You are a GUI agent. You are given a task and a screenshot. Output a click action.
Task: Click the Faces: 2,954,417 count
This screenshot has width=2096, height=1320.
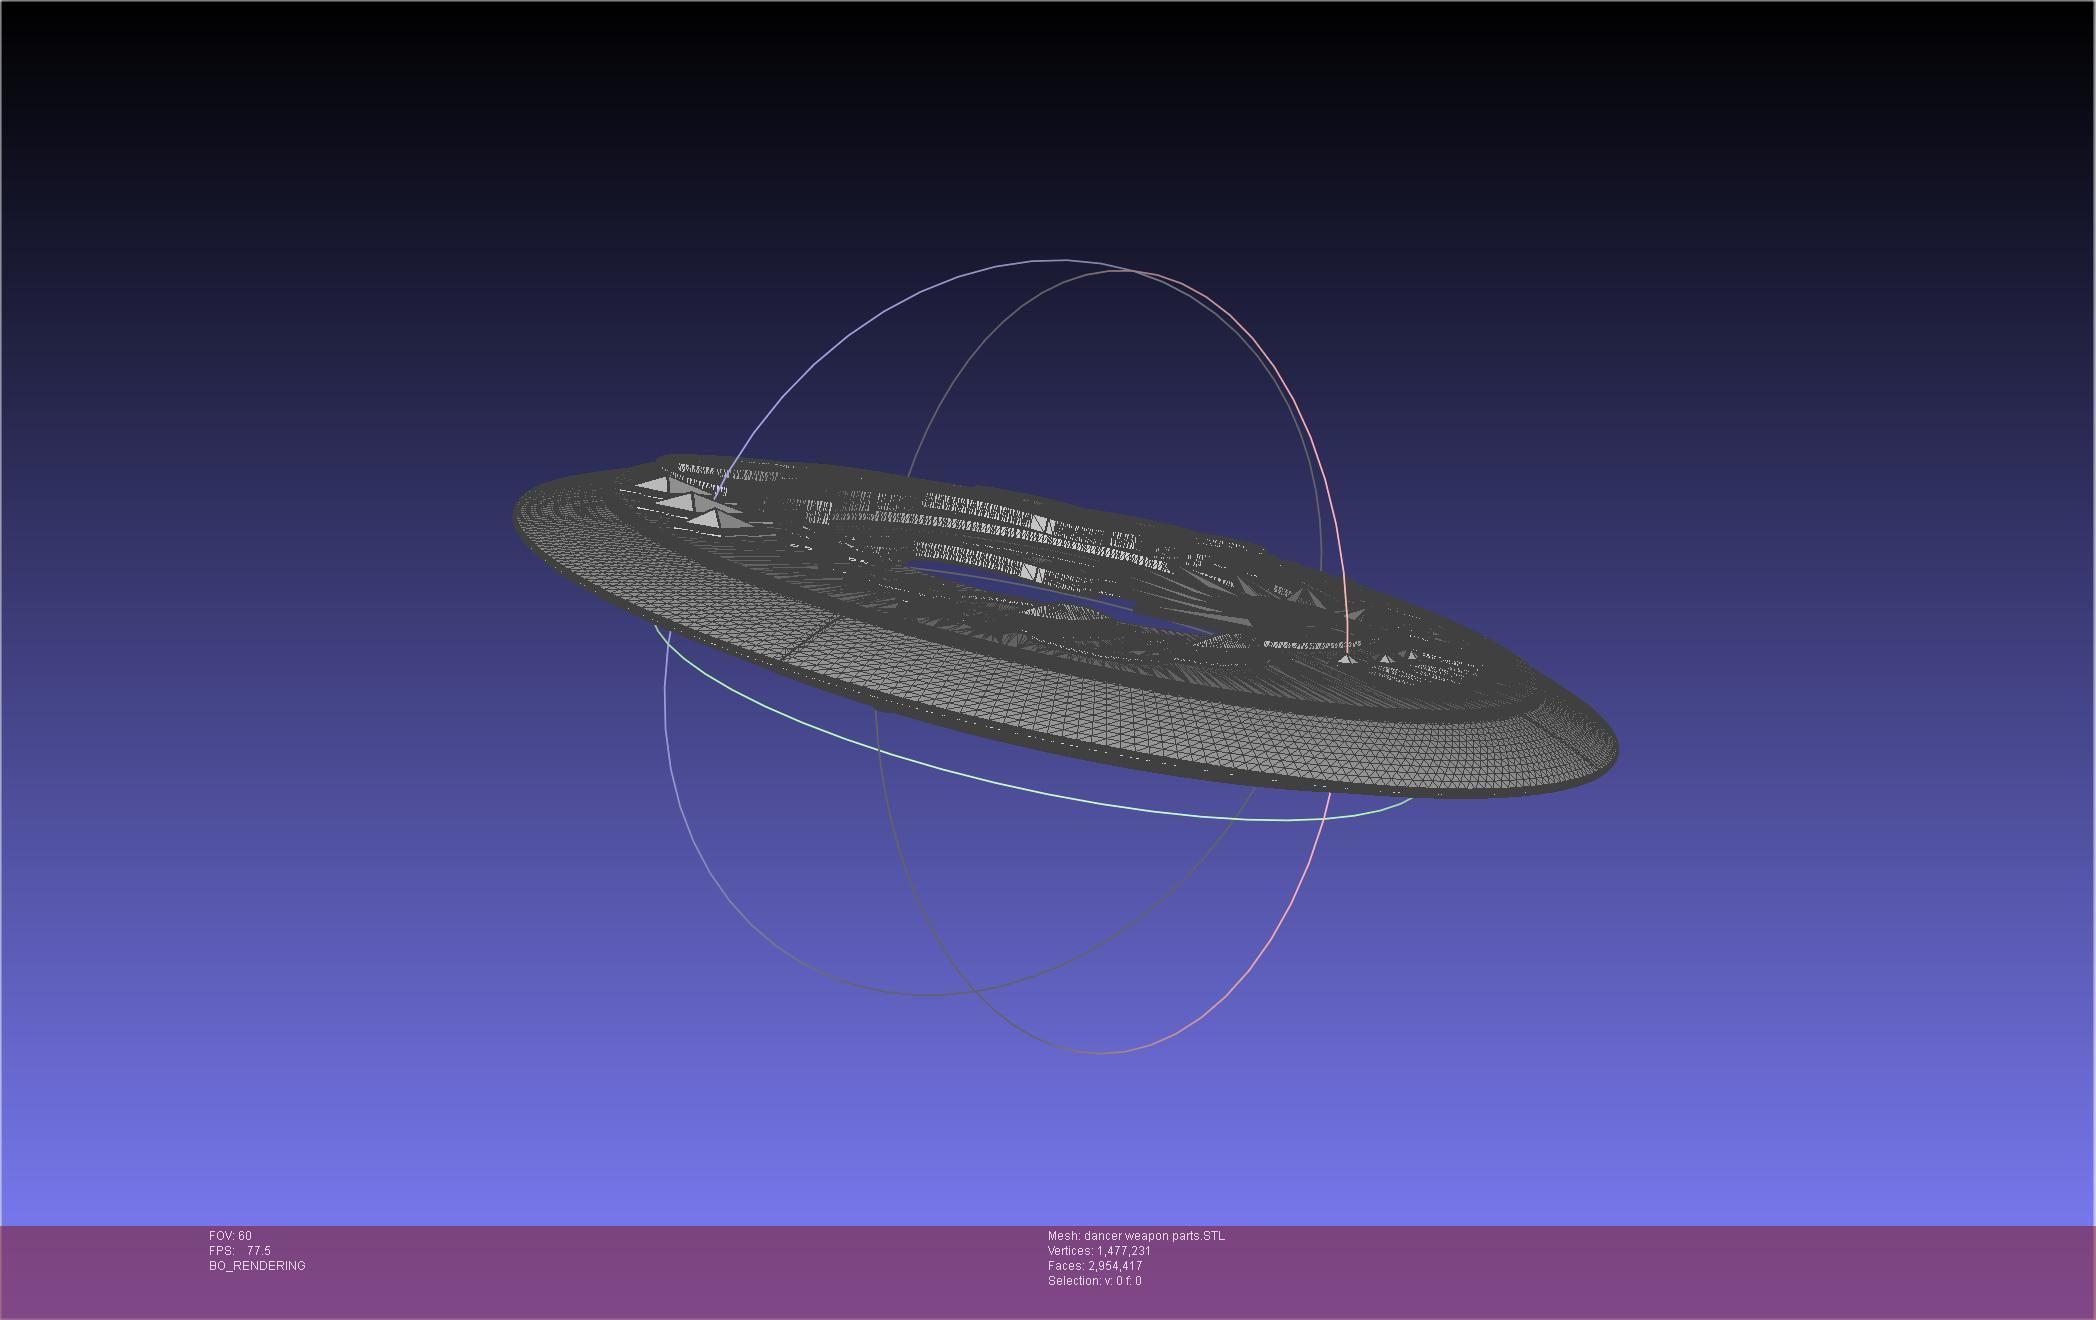(1095, 1266)
